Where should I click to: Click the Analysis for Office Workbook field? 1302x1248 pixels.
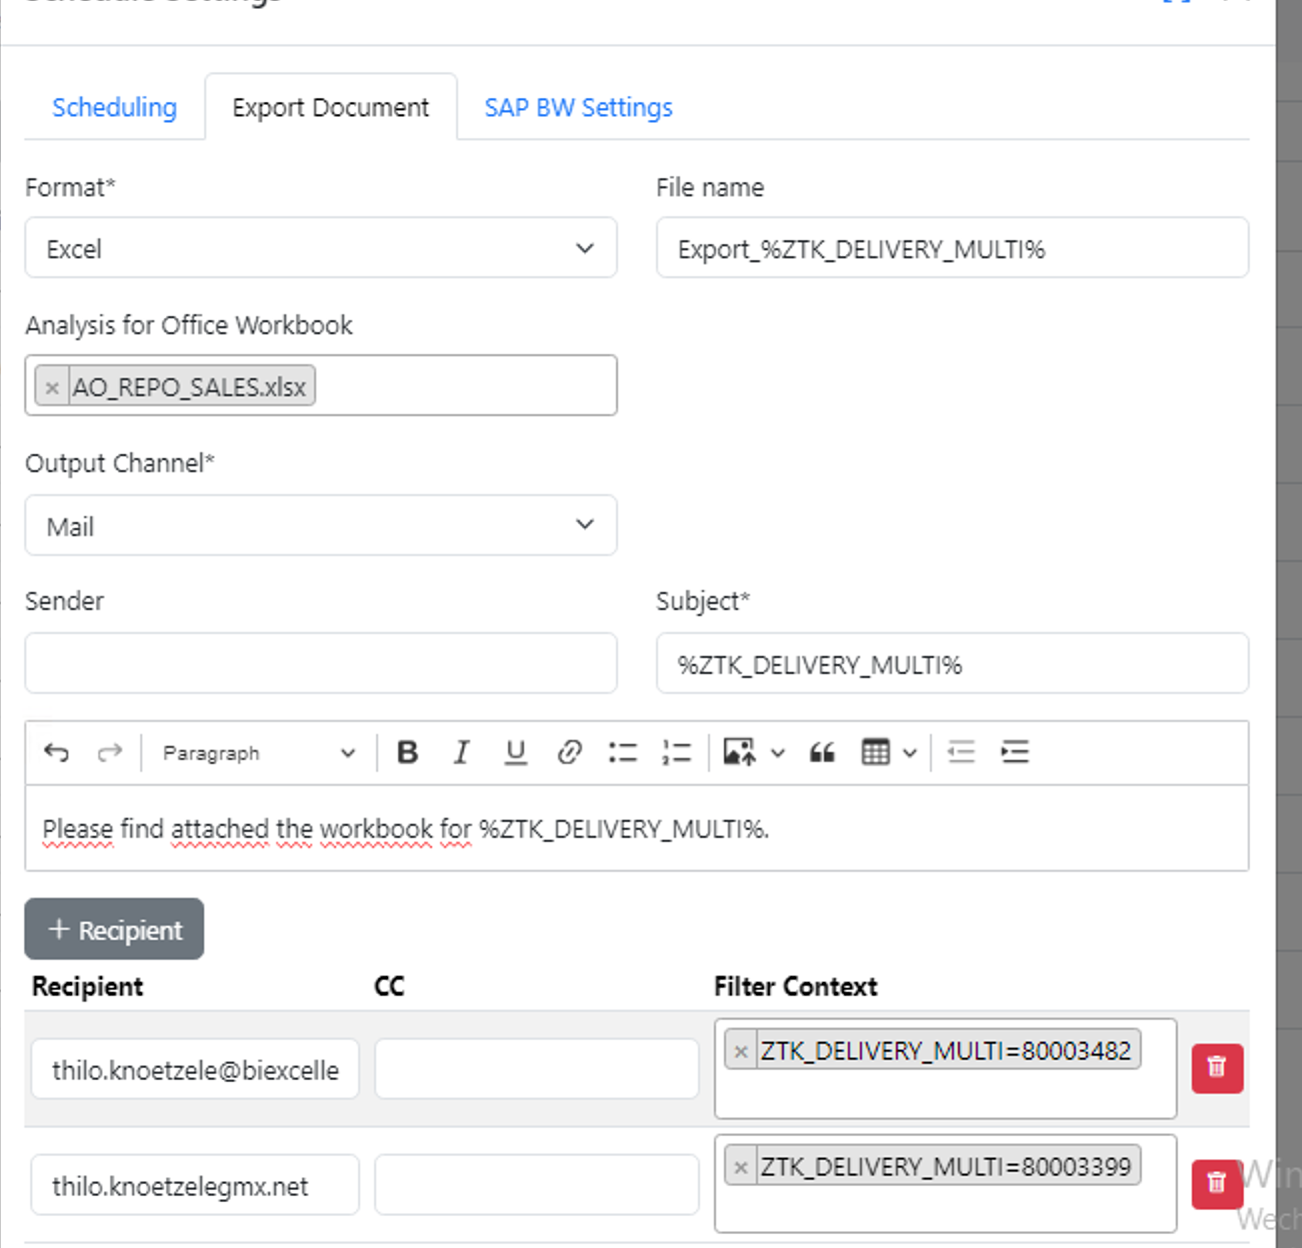(x=321, y=385)
